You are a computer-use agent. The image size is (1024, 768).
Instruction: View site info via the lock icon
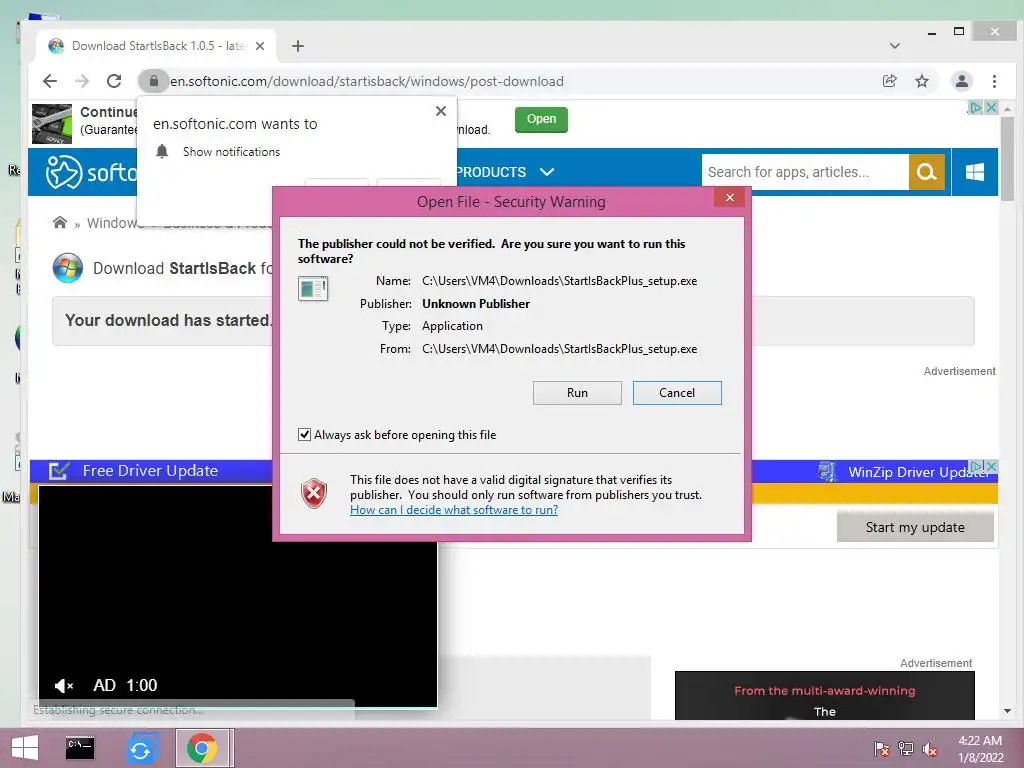coord(153,81)
